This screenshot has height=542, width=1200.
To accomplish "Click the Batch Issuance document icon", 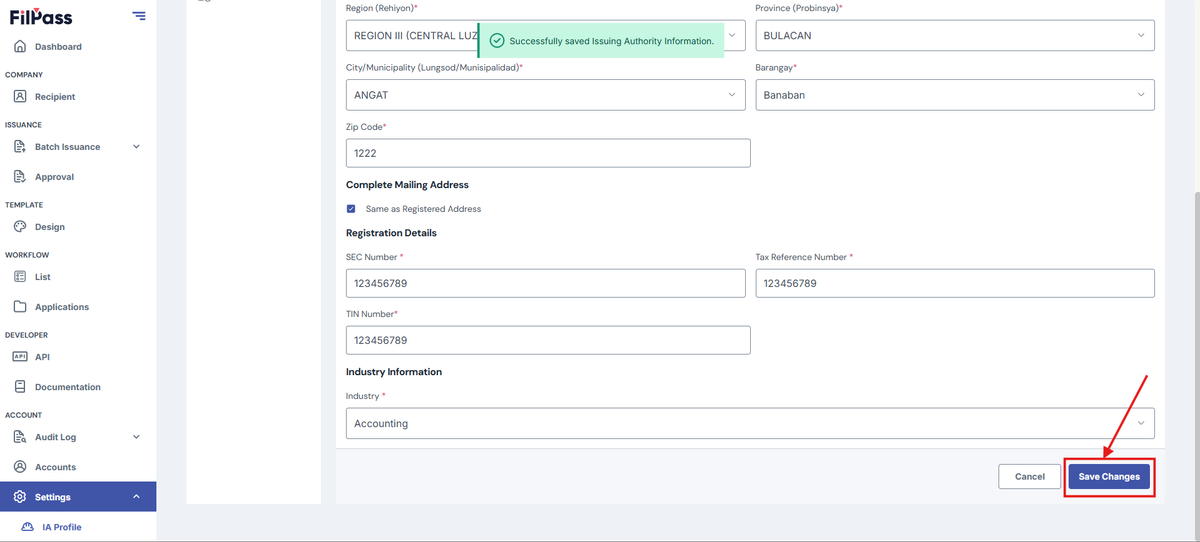I will 20,147.
